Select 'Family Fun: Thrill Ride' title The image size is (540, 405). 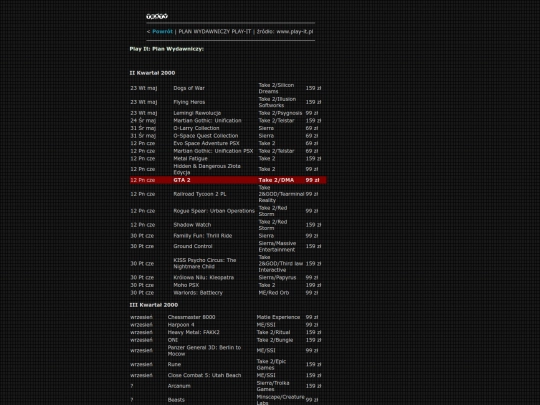point(202,236)
